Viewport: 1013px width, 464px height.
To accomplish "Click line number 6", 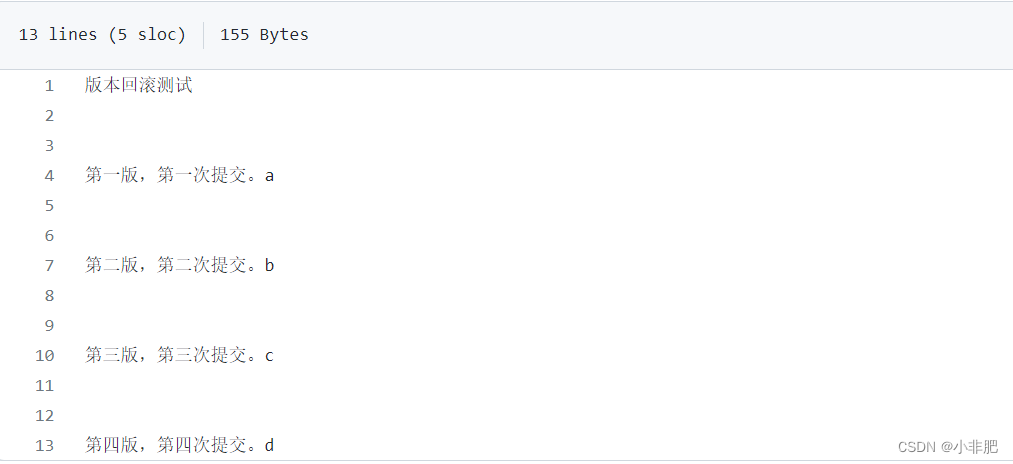I will coord(49,236).
